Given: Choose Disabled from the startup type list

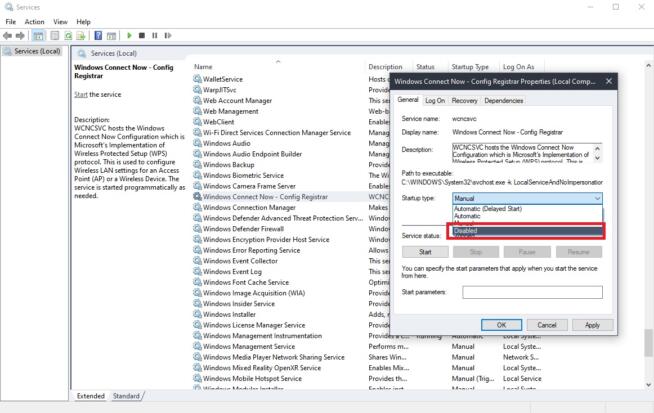Looking at the screenshot, I should click(527, 231).
